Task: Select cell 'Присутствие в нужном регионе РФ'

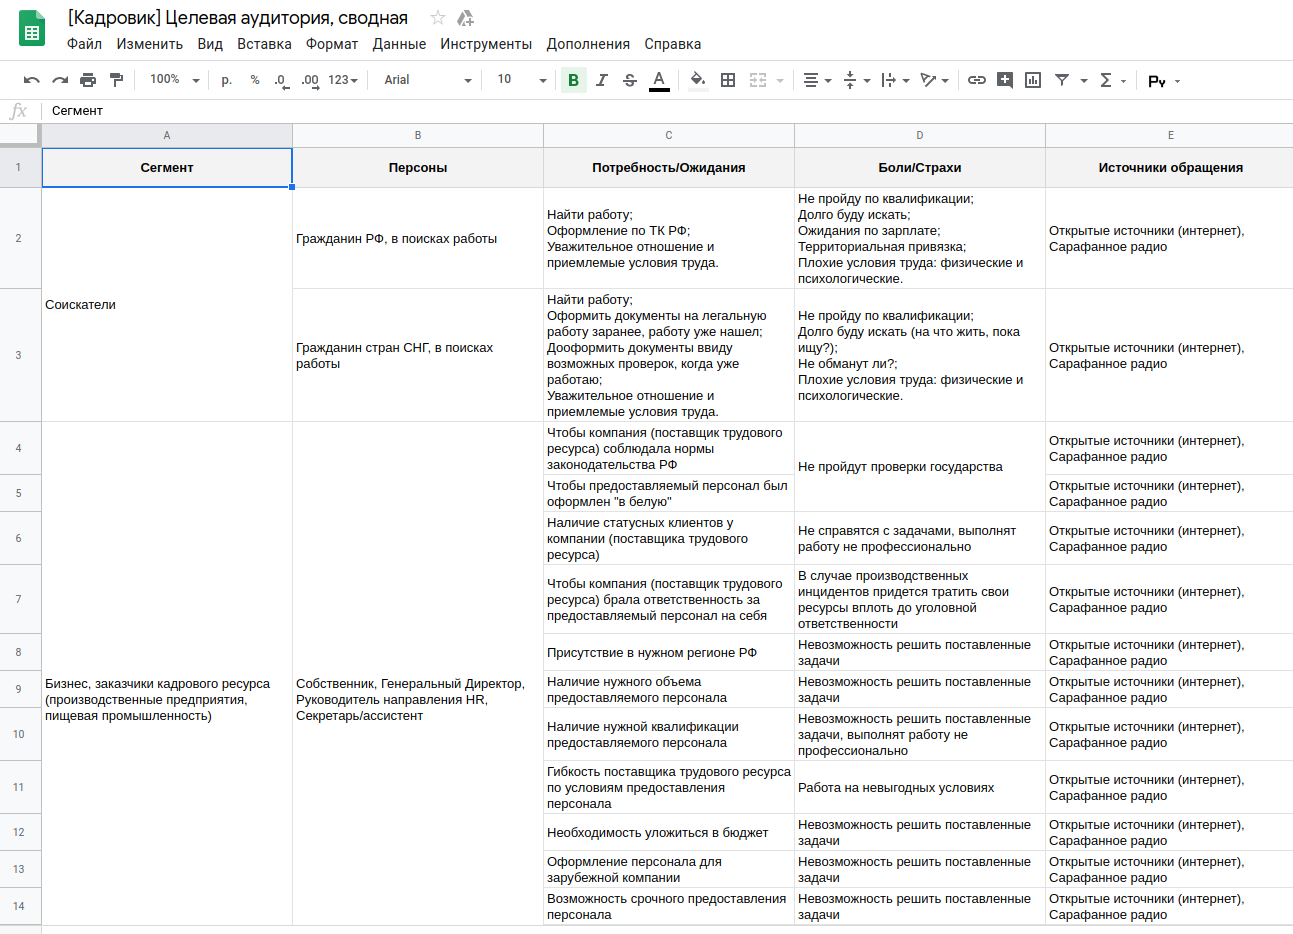Action: [669, 652]
